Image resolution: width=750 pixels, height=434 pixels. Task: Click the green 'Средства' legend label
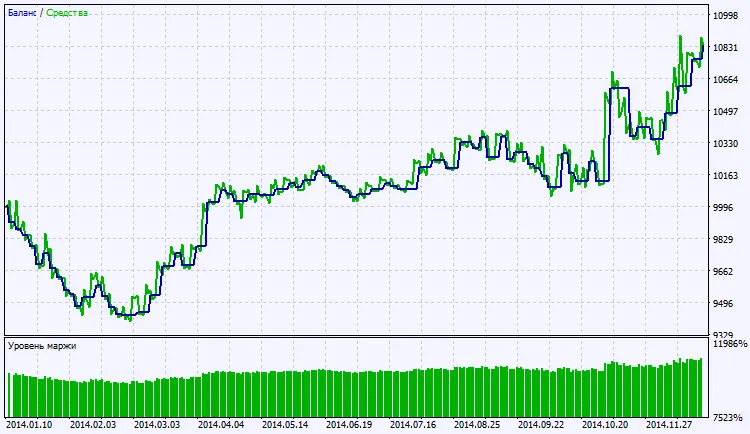click(x=66, y=14)
